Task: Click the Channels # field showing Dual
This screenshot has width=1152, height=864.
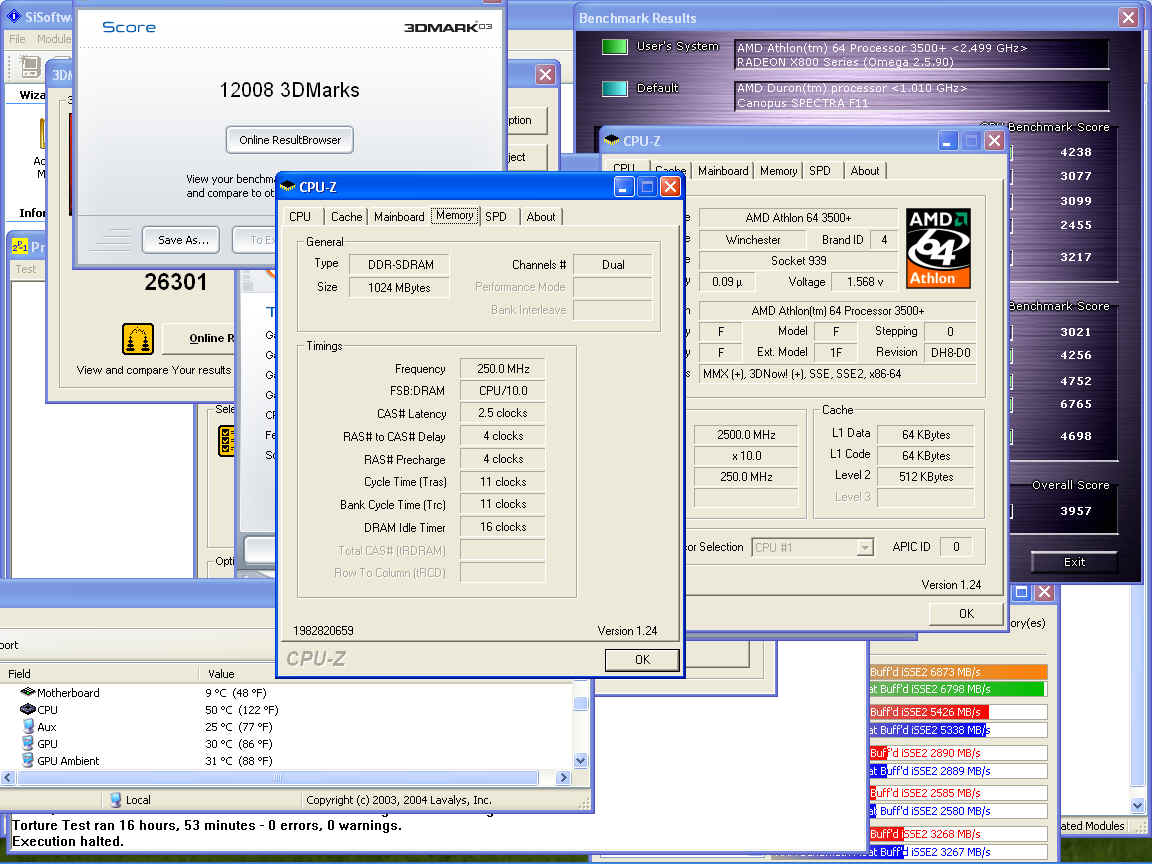Action: tap(613, 264)
